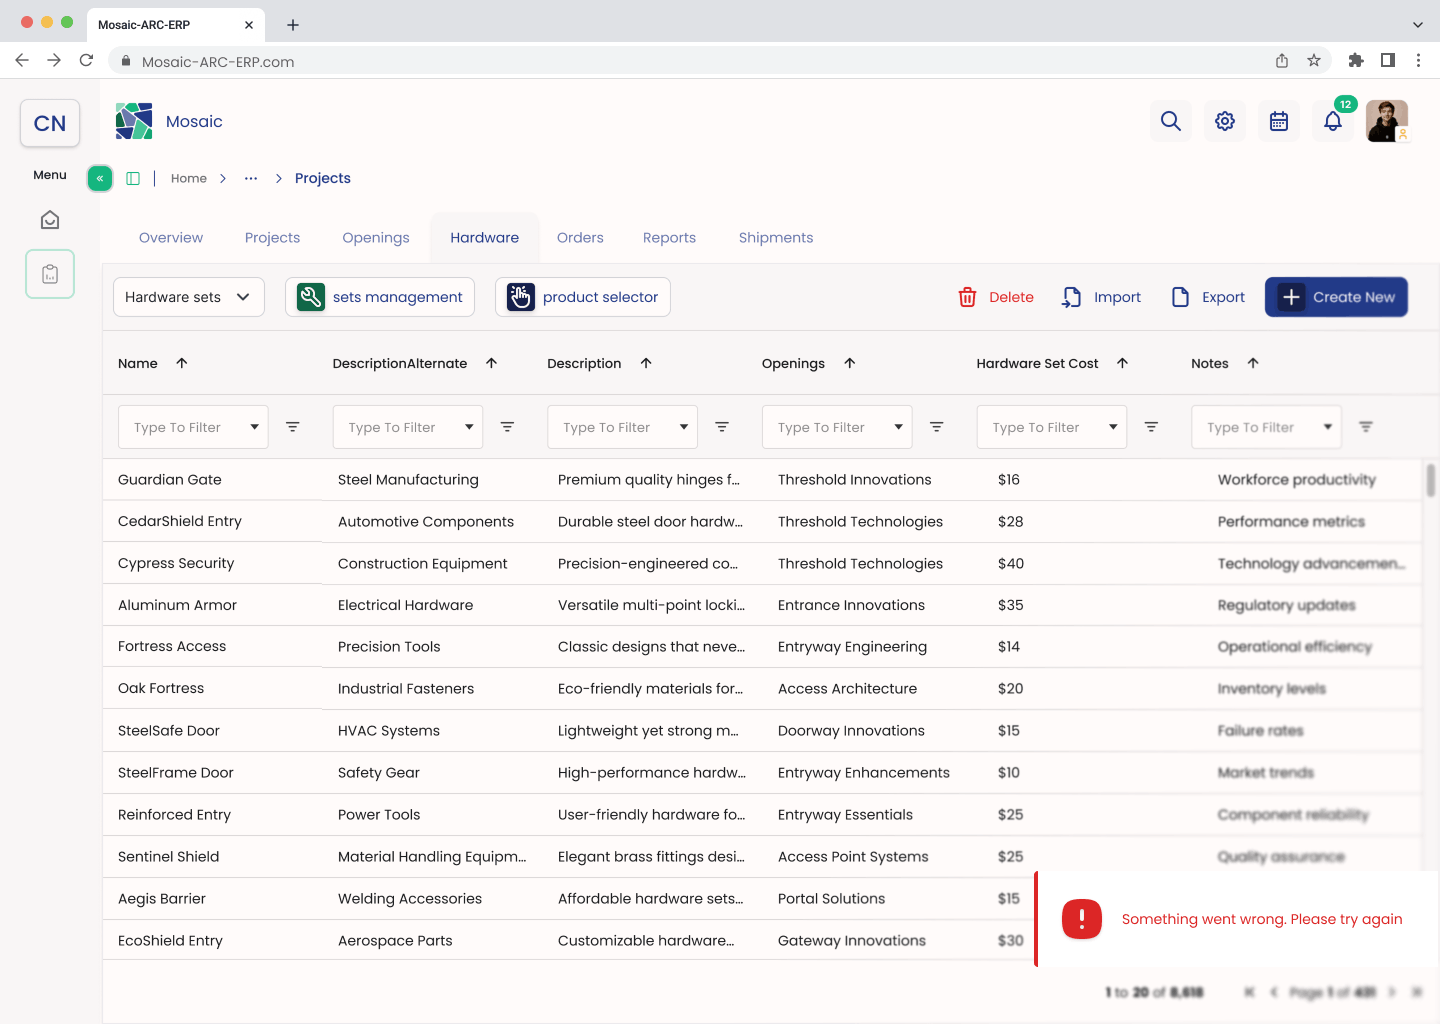This screenshot has height=1024, width=1440.
Task: Open the settings gear icon
Action: click(x=1225, y=121)
